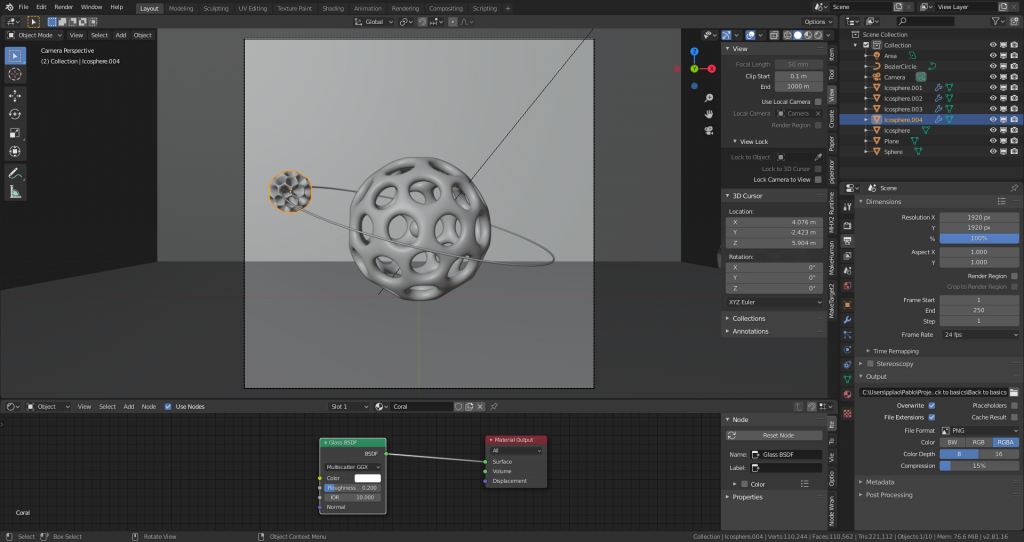Screen dimensions: 1024x542
Task: Select the Measure tool
Action: [15, 192]
